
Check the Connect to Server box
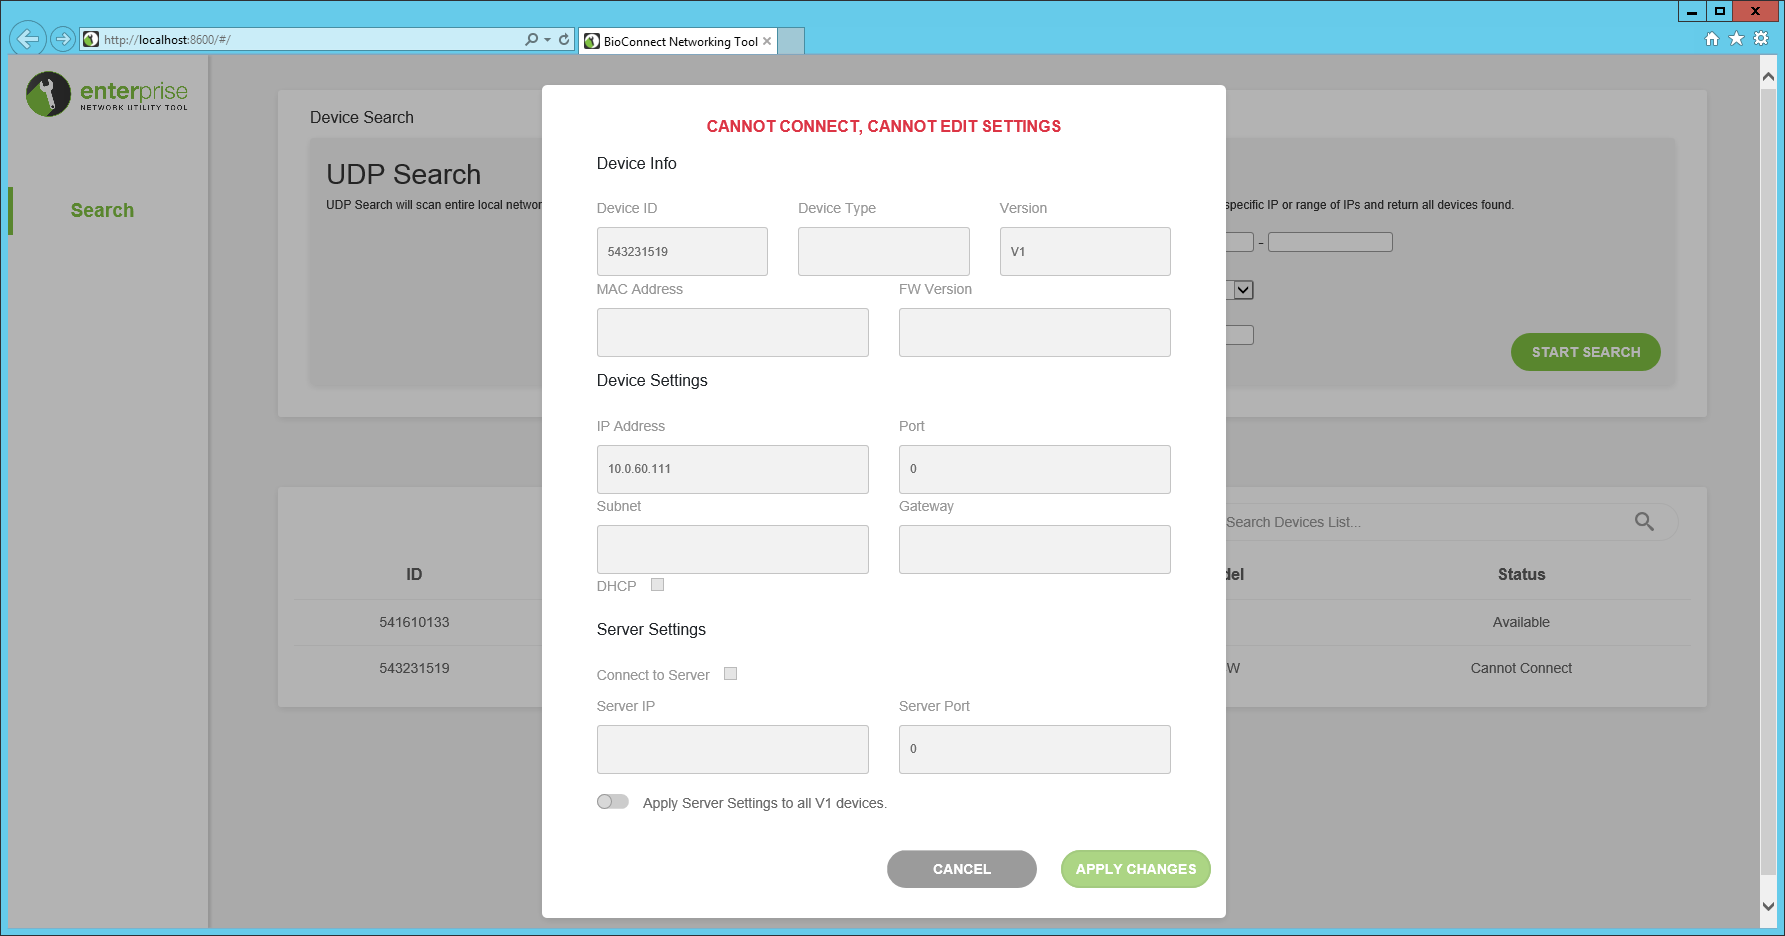(730, 673)
